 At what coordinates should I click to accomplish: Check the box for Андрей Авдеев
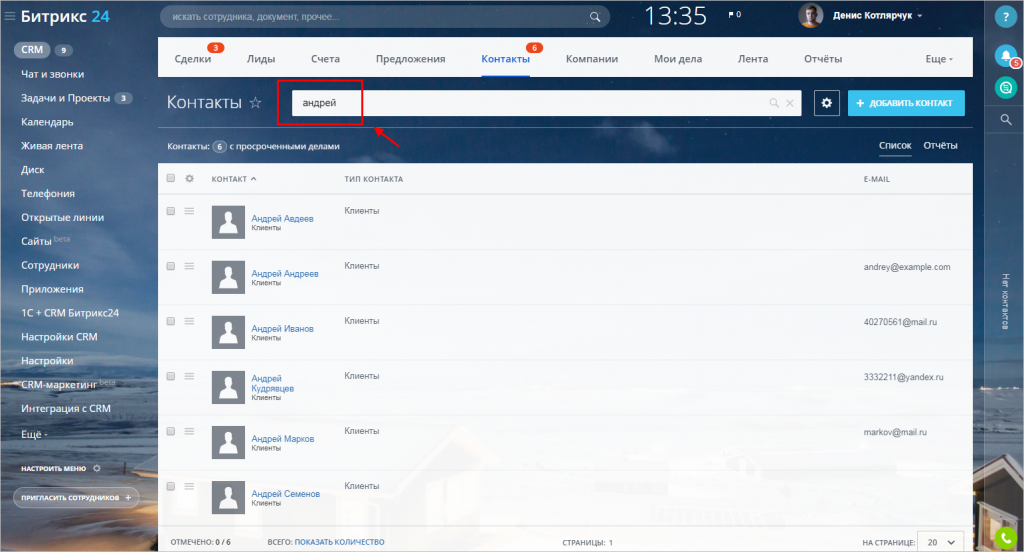pos(170,211)
